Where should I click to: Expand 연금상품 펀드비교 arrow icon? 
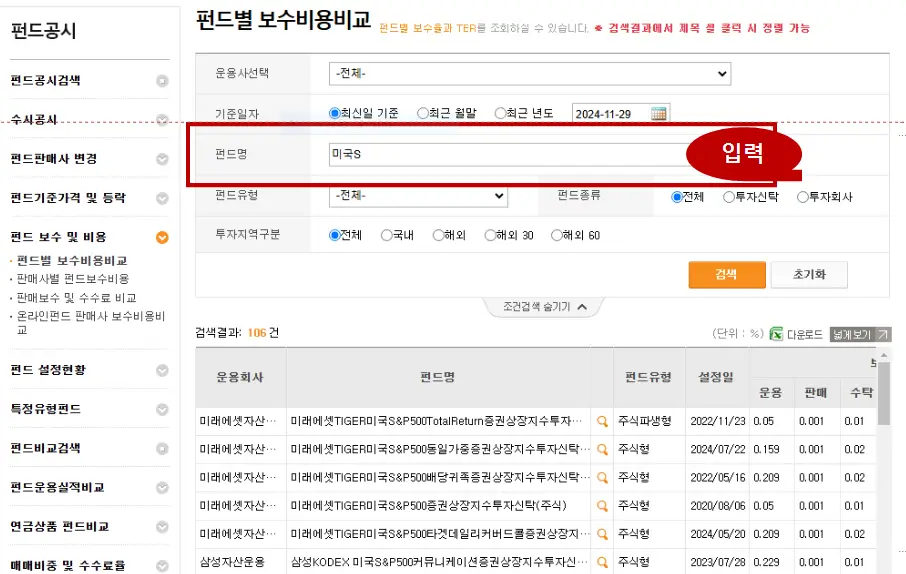pos(162,527)
